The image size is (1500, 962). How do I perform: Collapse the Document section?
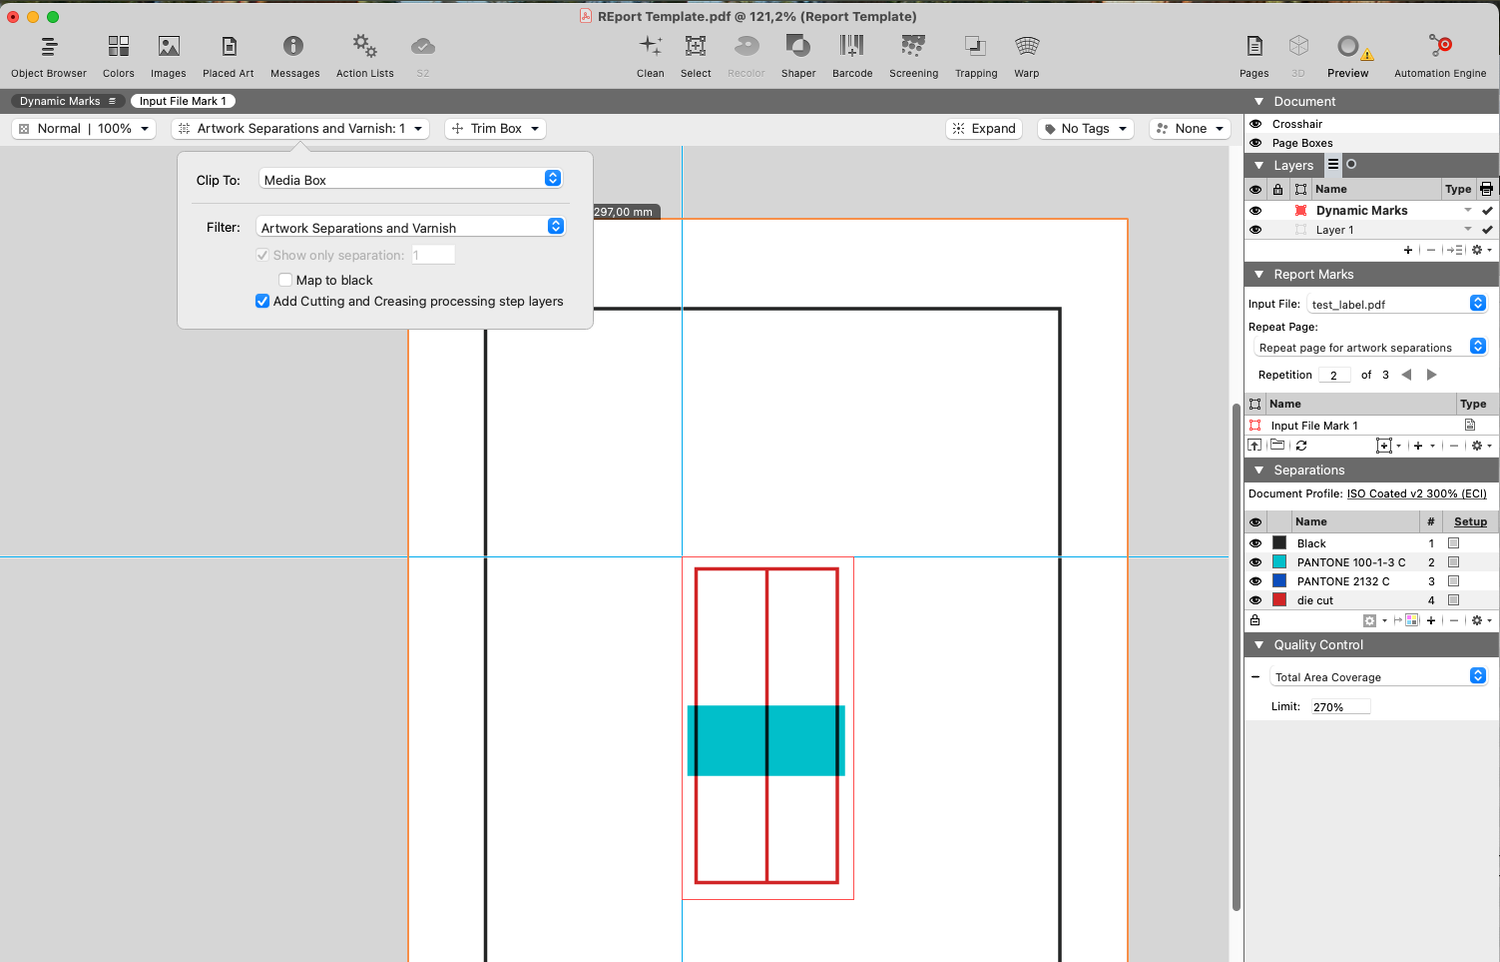[x=1259, y=101]
